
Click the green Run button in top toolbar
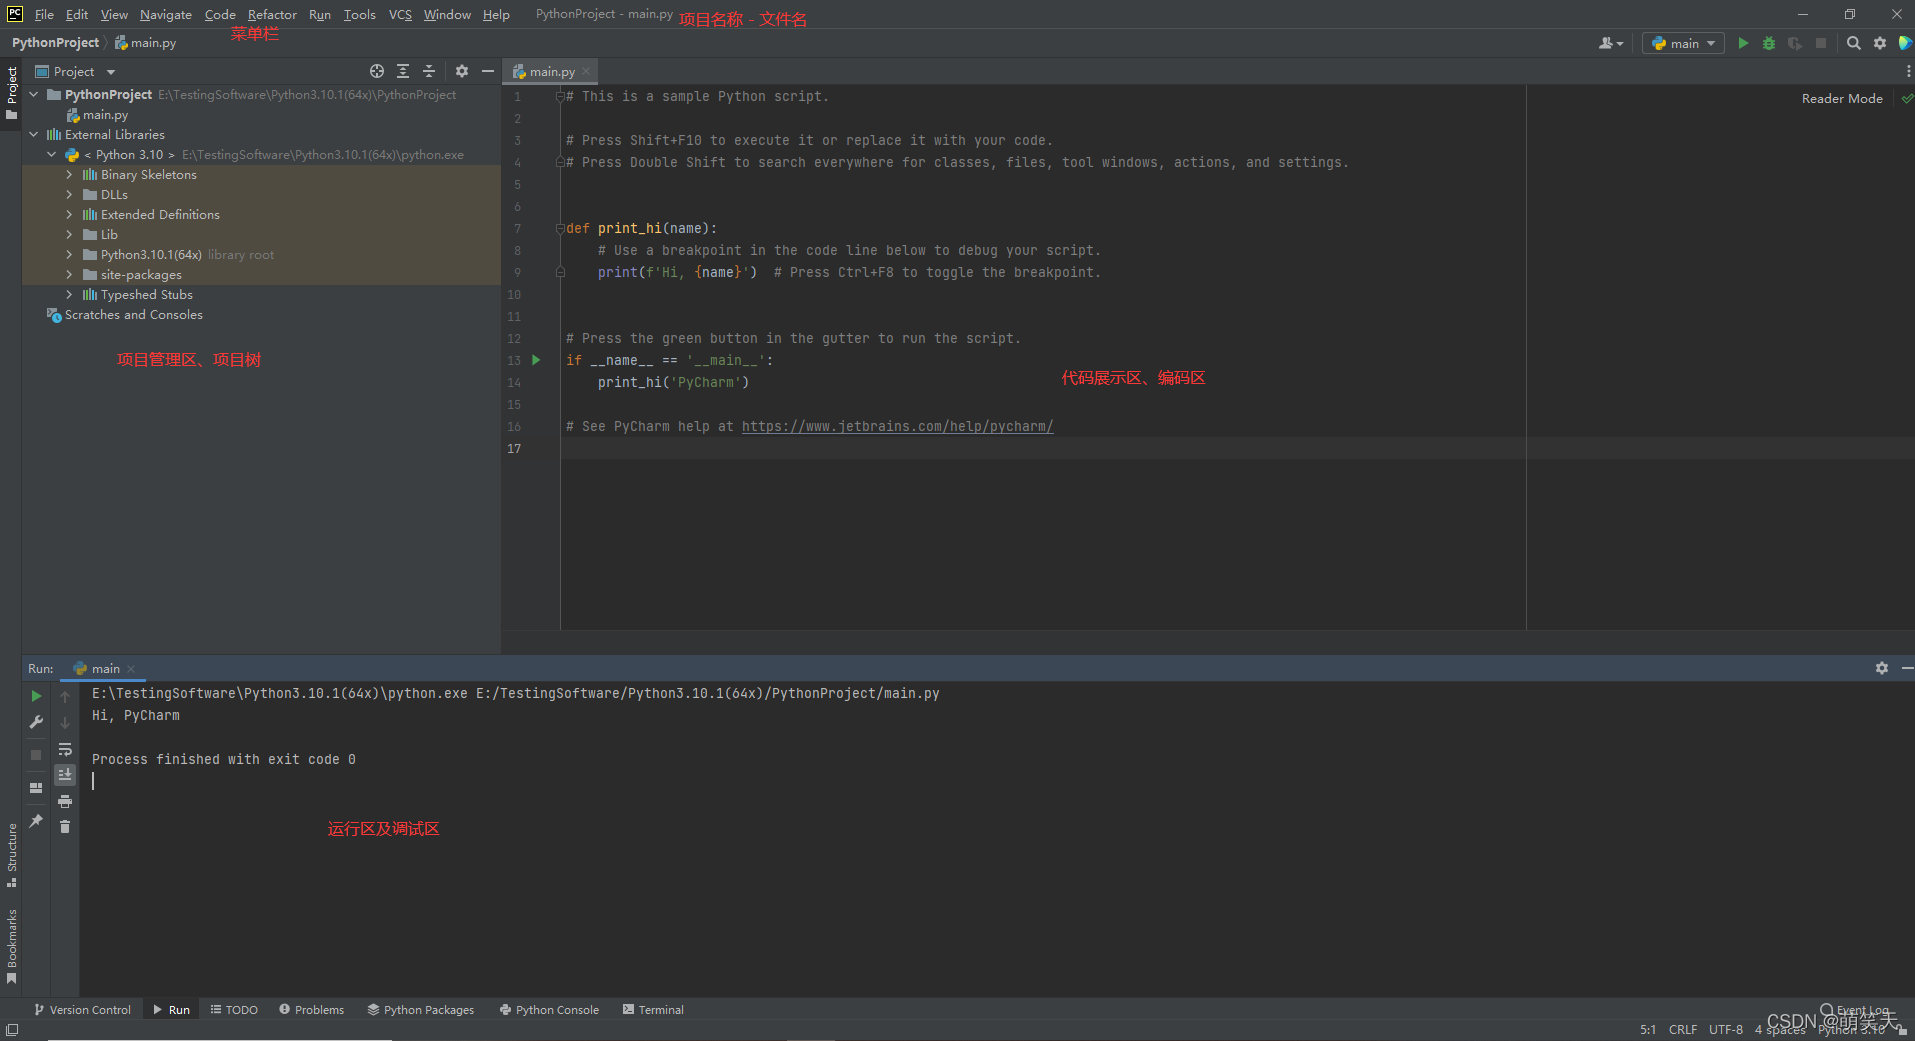pyautogui.click(x=1743, y=43)
